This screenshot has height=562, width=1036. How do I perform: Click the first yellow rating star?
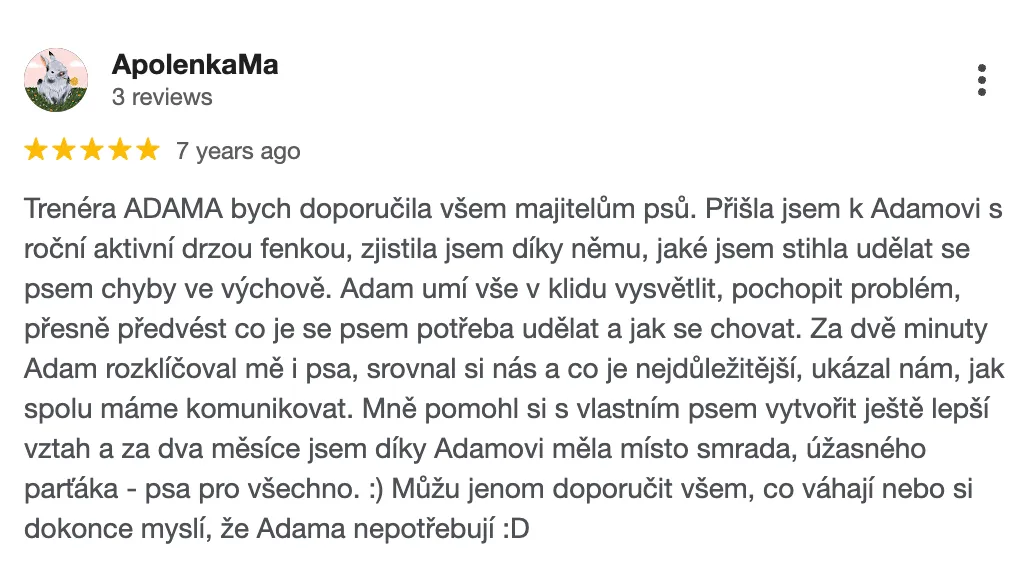pos(37,150)
